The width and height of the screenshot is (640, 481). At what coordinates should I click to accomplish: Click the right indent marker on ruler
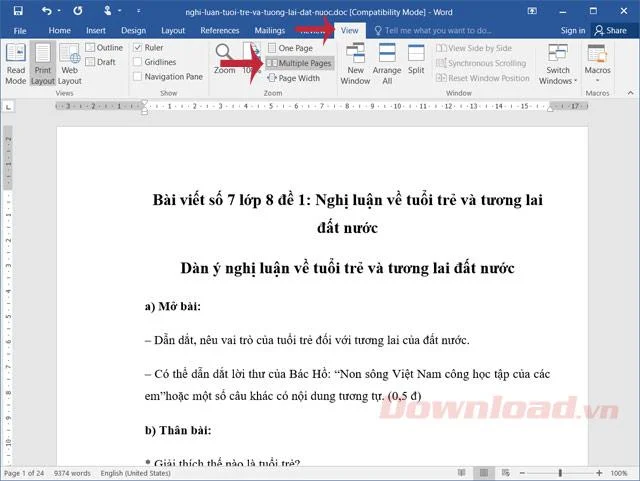550,109
